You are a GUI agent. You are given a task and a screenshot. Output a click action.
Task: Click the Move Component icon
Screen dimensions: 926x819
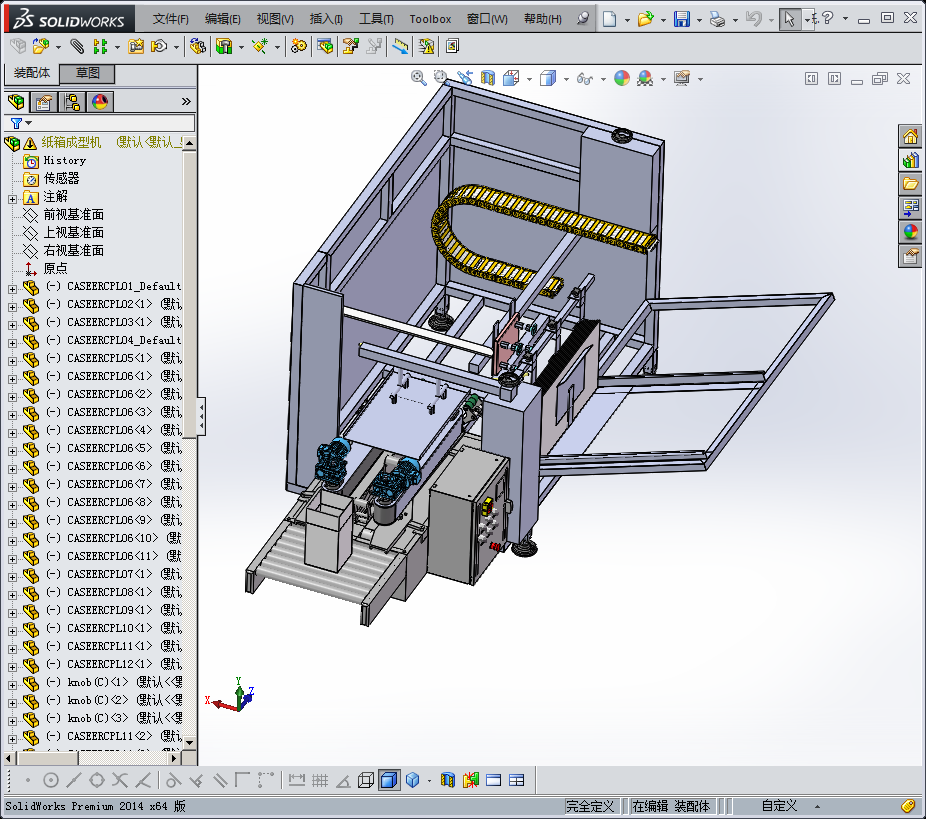[159, 46]
